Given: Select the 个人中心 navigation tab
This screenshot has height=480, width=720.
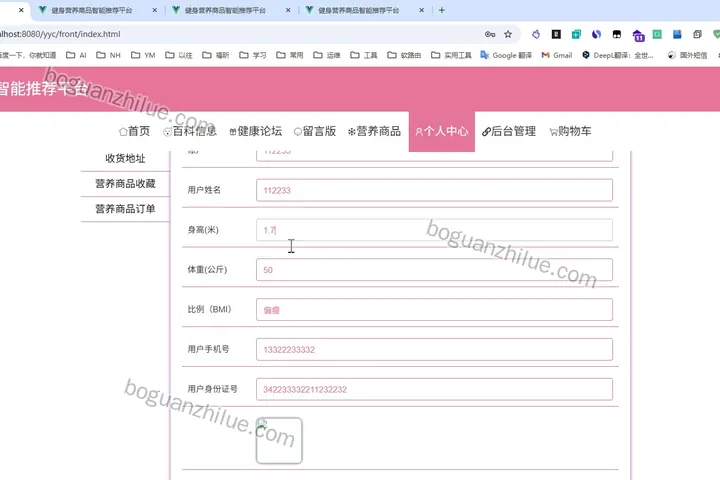Looking at the screenshot, I should [442, 131].
